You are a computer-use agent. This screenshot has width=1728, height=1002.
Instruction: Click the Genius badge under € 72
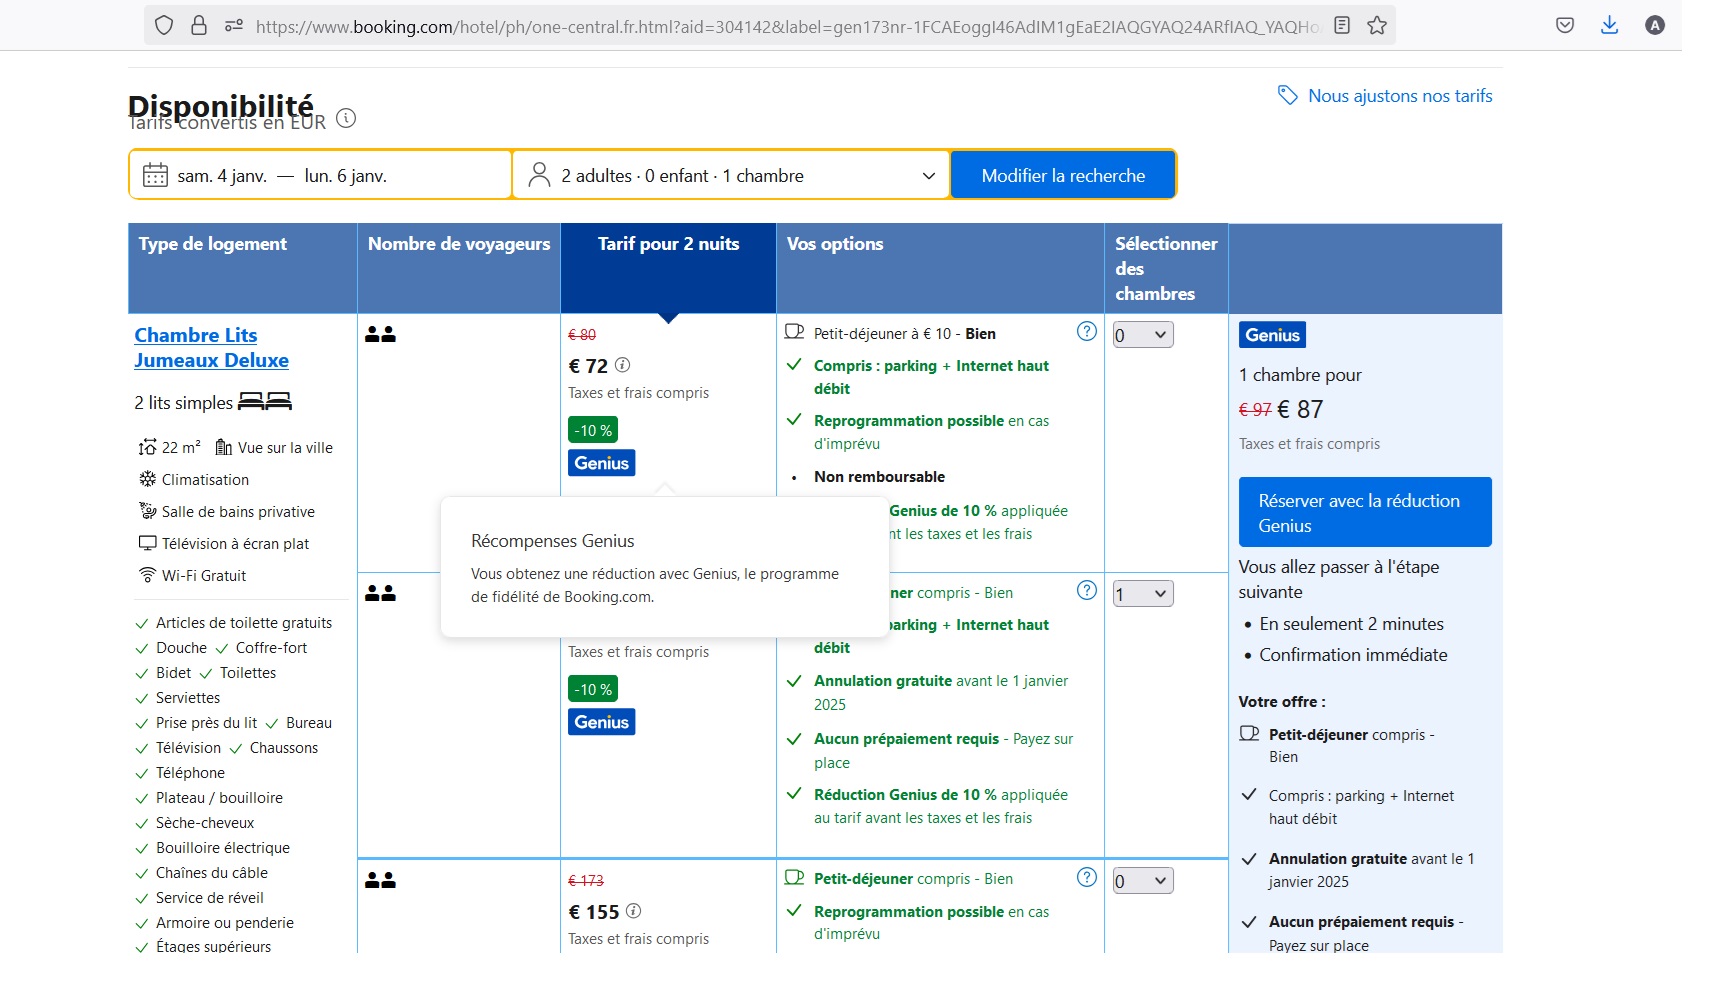[601, 463]
